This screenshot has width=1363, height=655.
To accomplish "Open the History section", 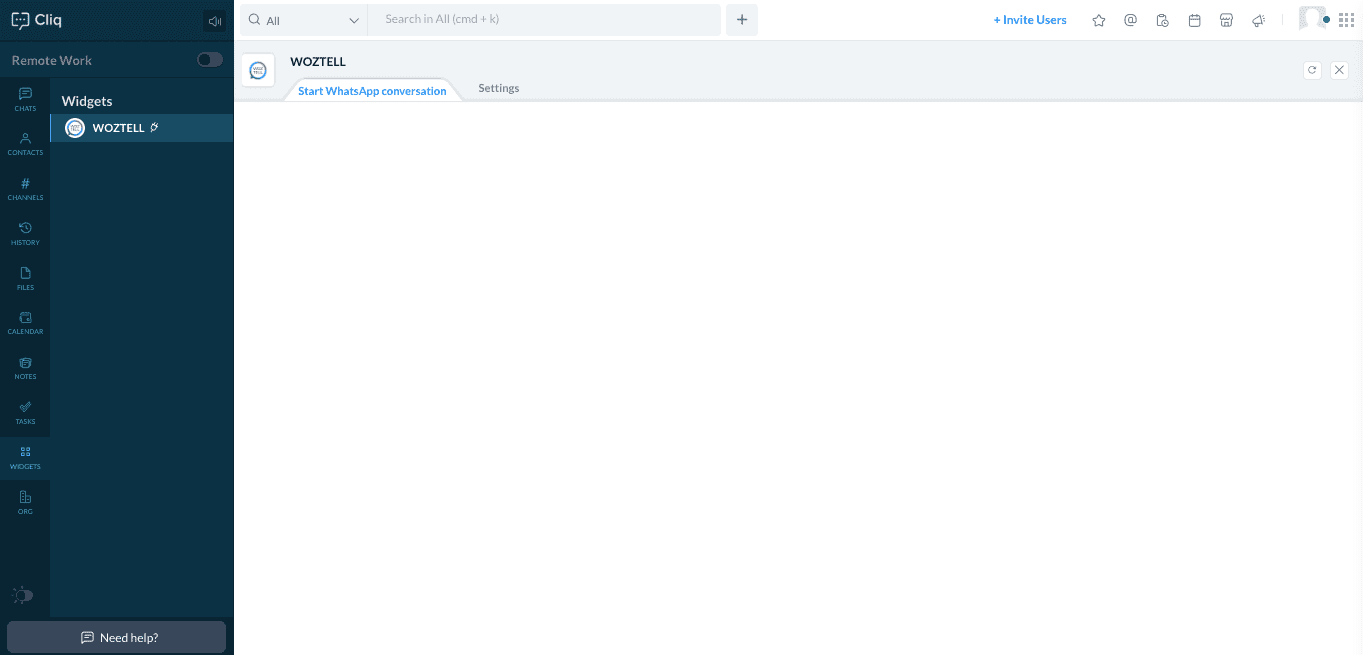I will pyautogui.click(x=25, y=234).
